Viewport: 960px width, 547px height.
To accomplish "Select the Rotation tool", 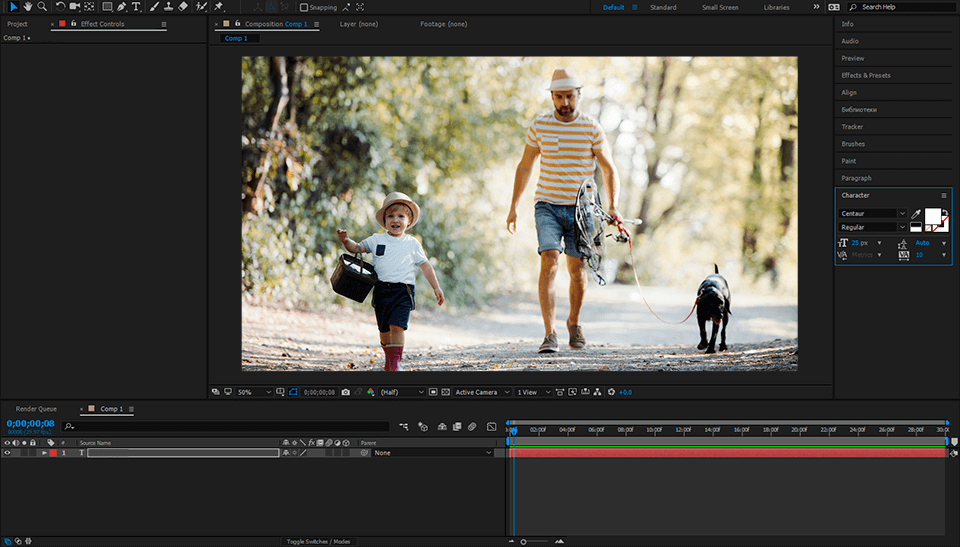I will 60,7.
